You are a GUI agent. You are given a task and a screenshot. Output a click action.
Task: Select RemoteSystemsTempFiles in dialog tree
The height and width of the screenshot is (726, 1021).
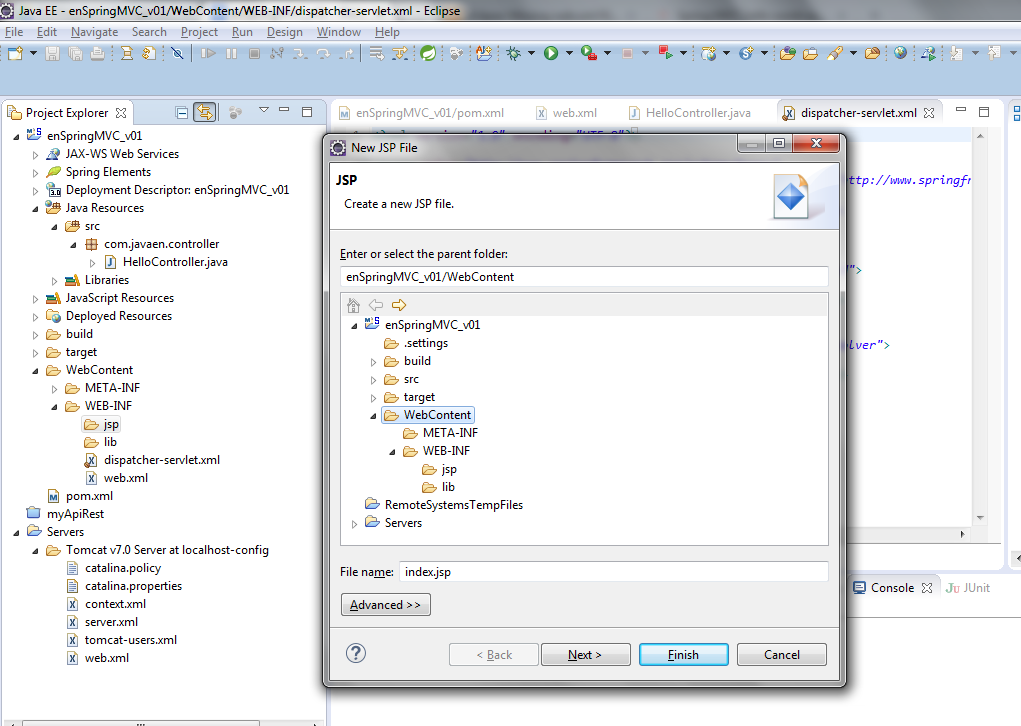point(444,505)
